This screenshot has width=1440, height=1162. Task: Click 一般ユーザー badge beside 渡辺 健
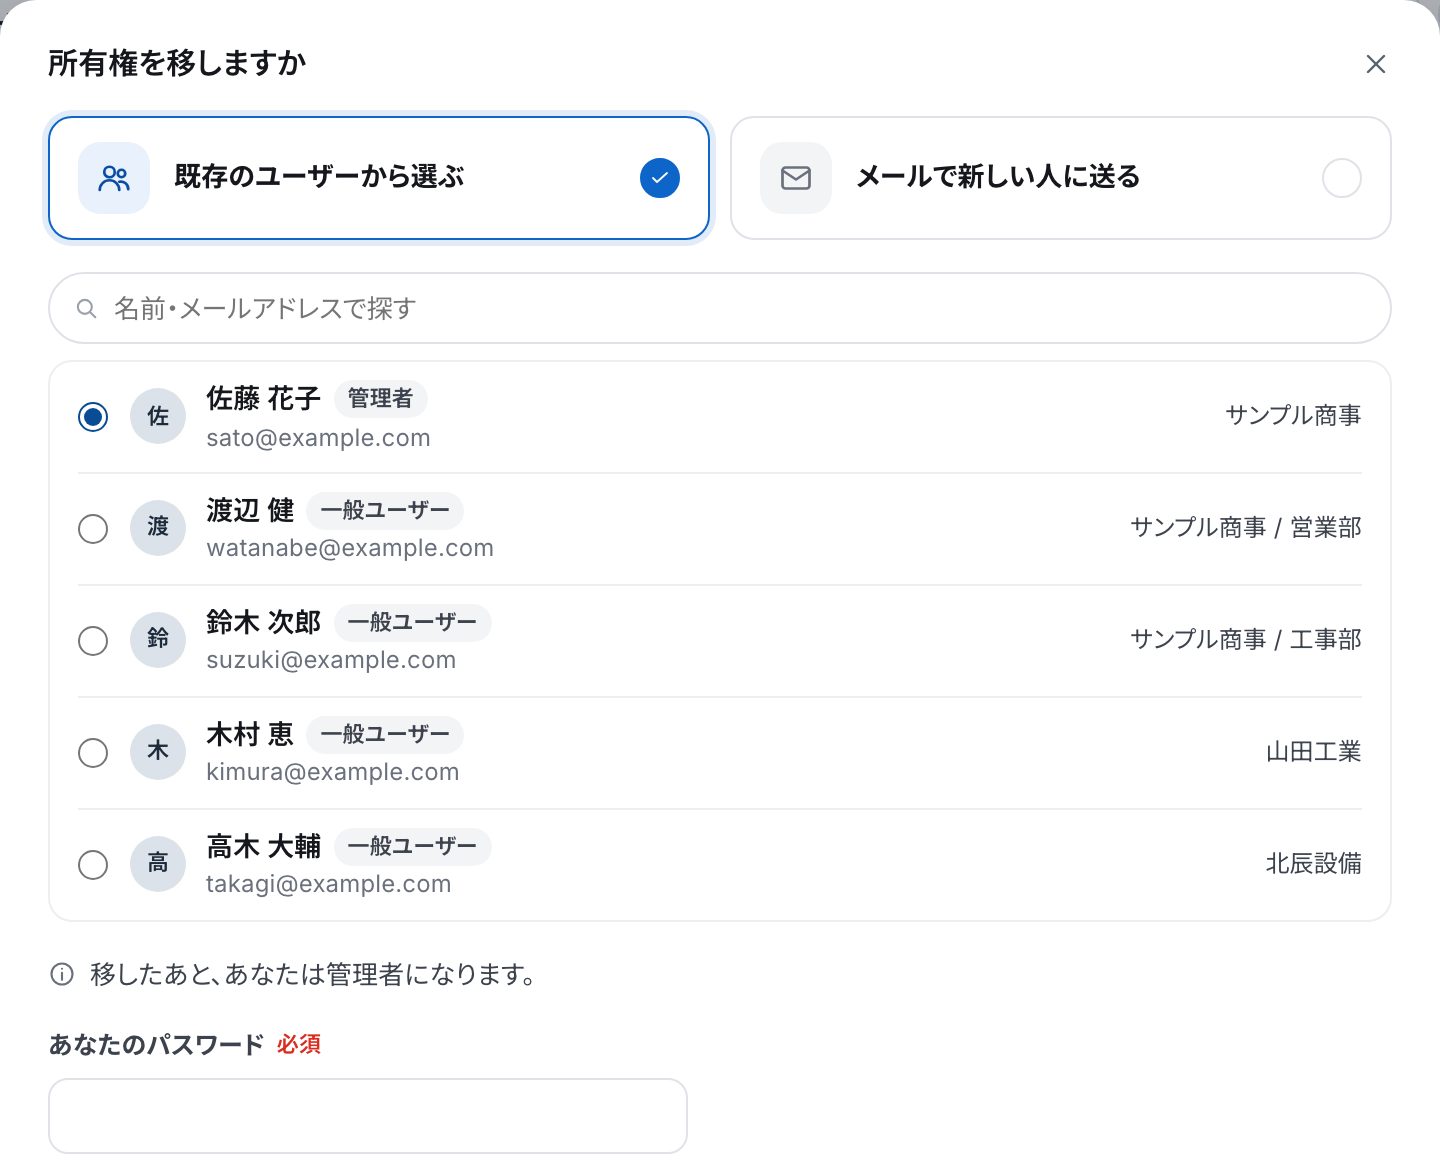(x=385, y=510)
